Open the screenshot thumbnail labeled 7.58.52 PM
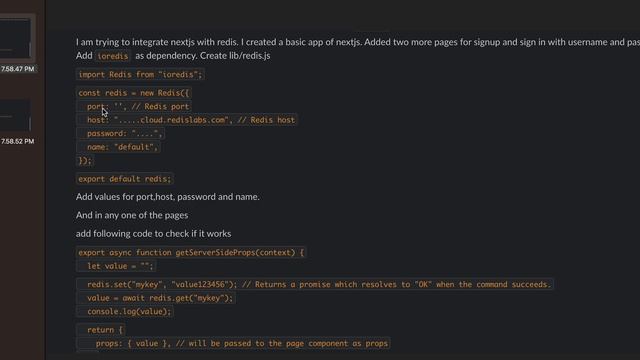640x360 pixels. tap(15, 114)
